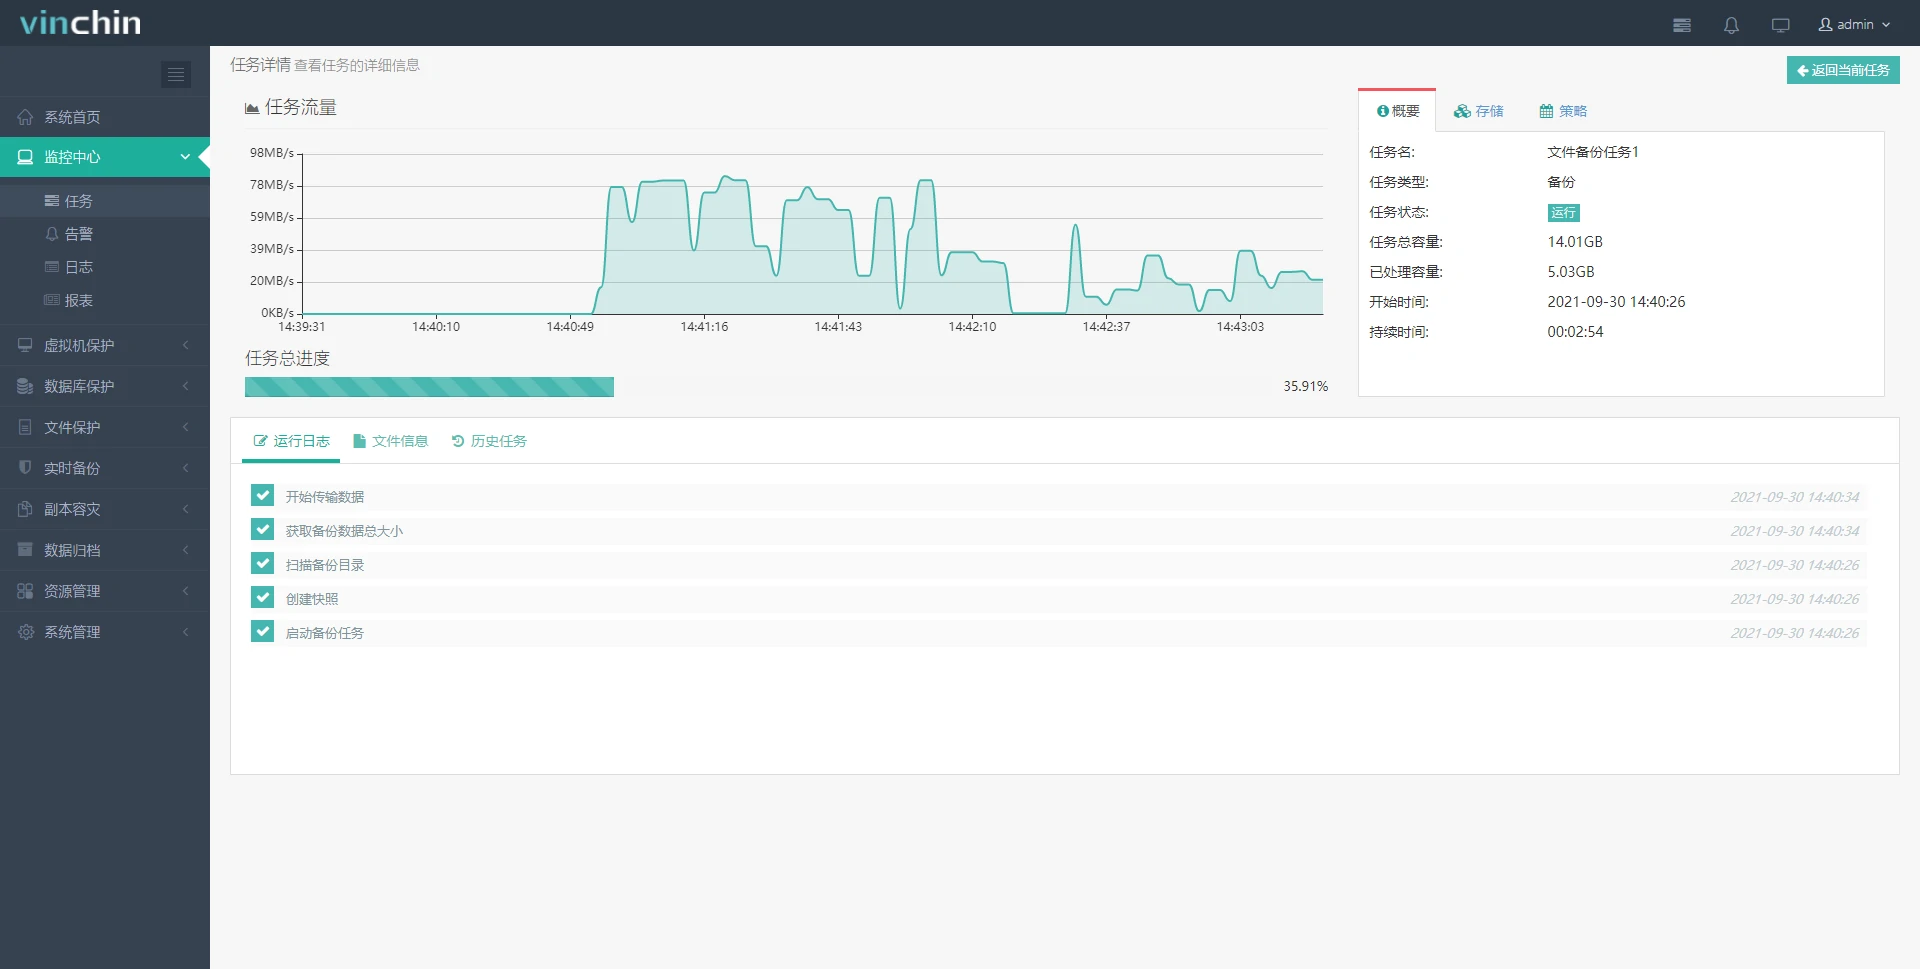
Task: Click the 98MB/s axis label
Action: click(x=272, y=153)
